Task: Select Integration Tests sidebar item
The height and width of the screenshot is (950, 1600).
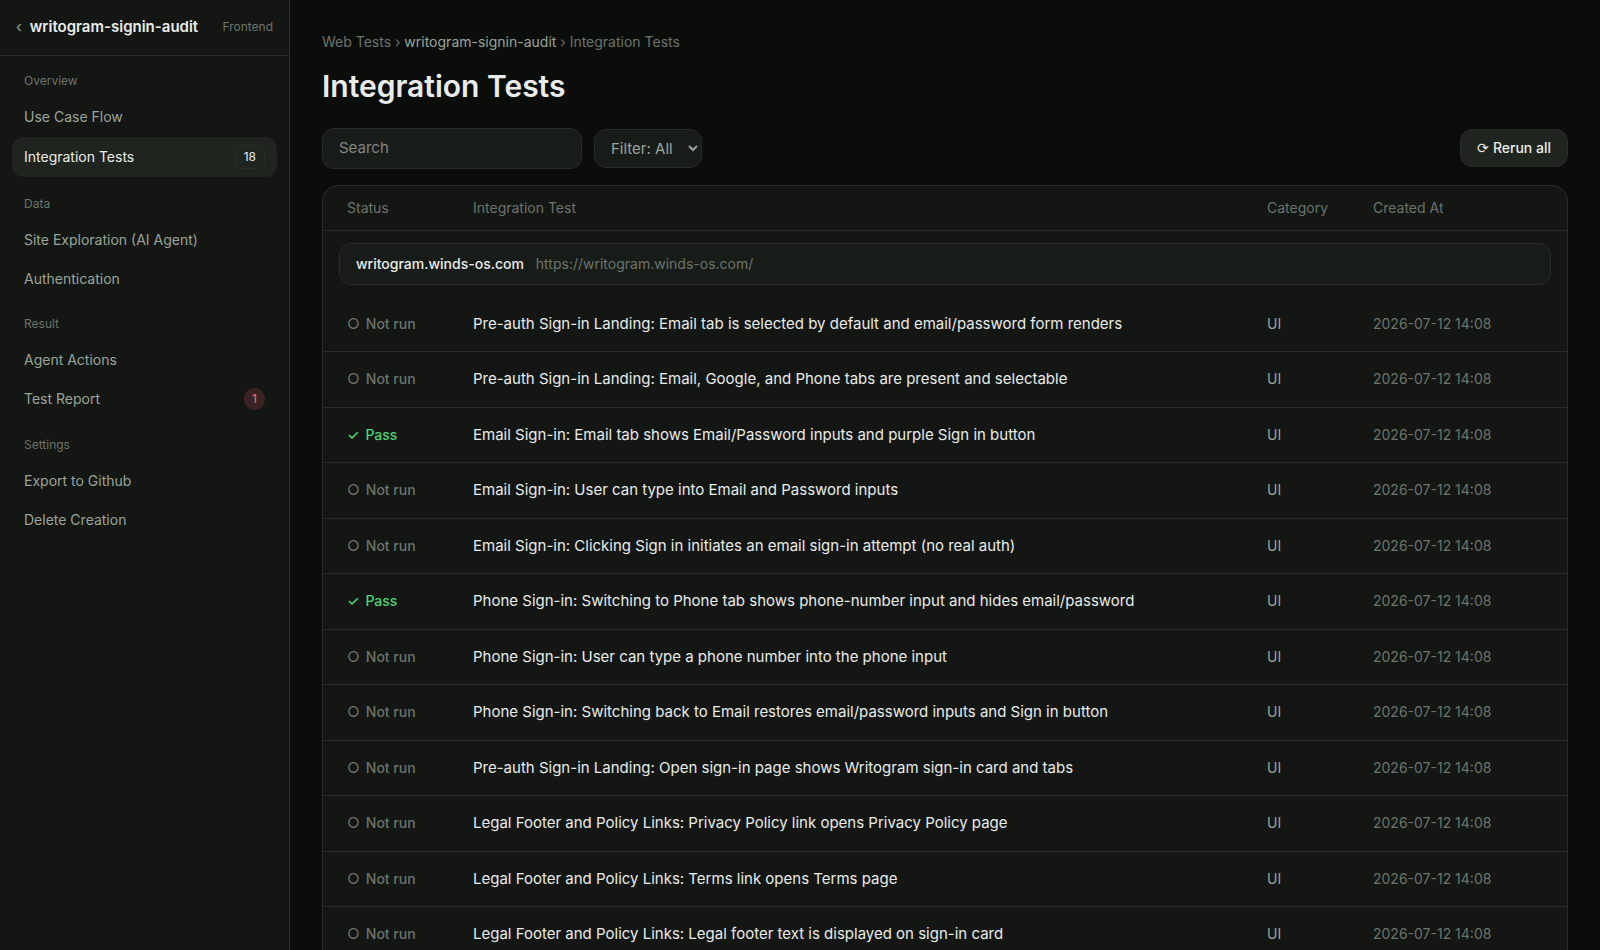Action: tap(144, 157)
